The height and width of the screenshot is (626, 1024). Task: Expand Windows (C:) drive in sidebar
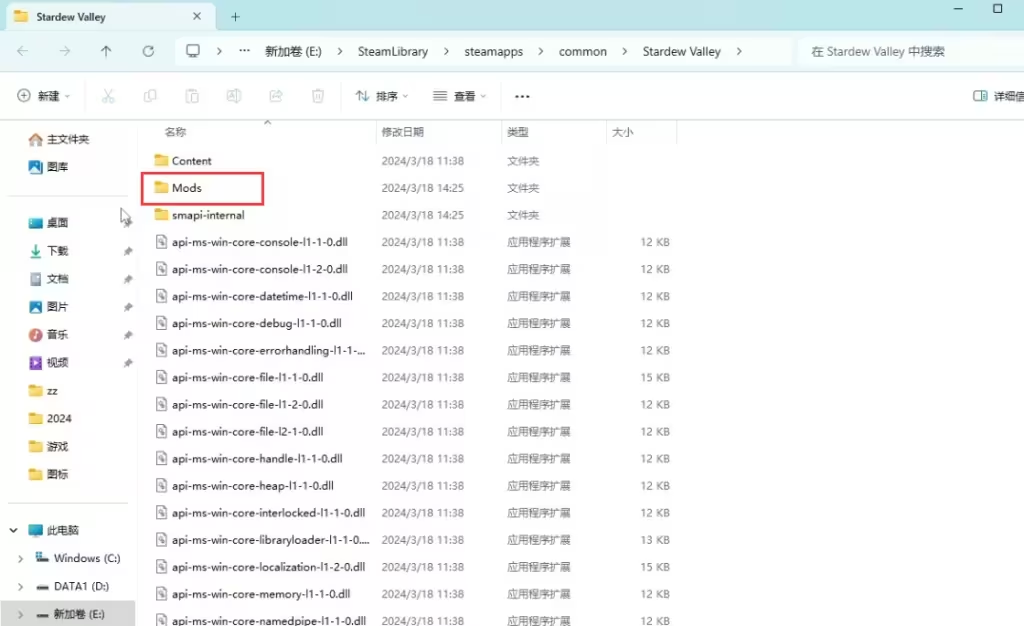click(x=20, y=559)
